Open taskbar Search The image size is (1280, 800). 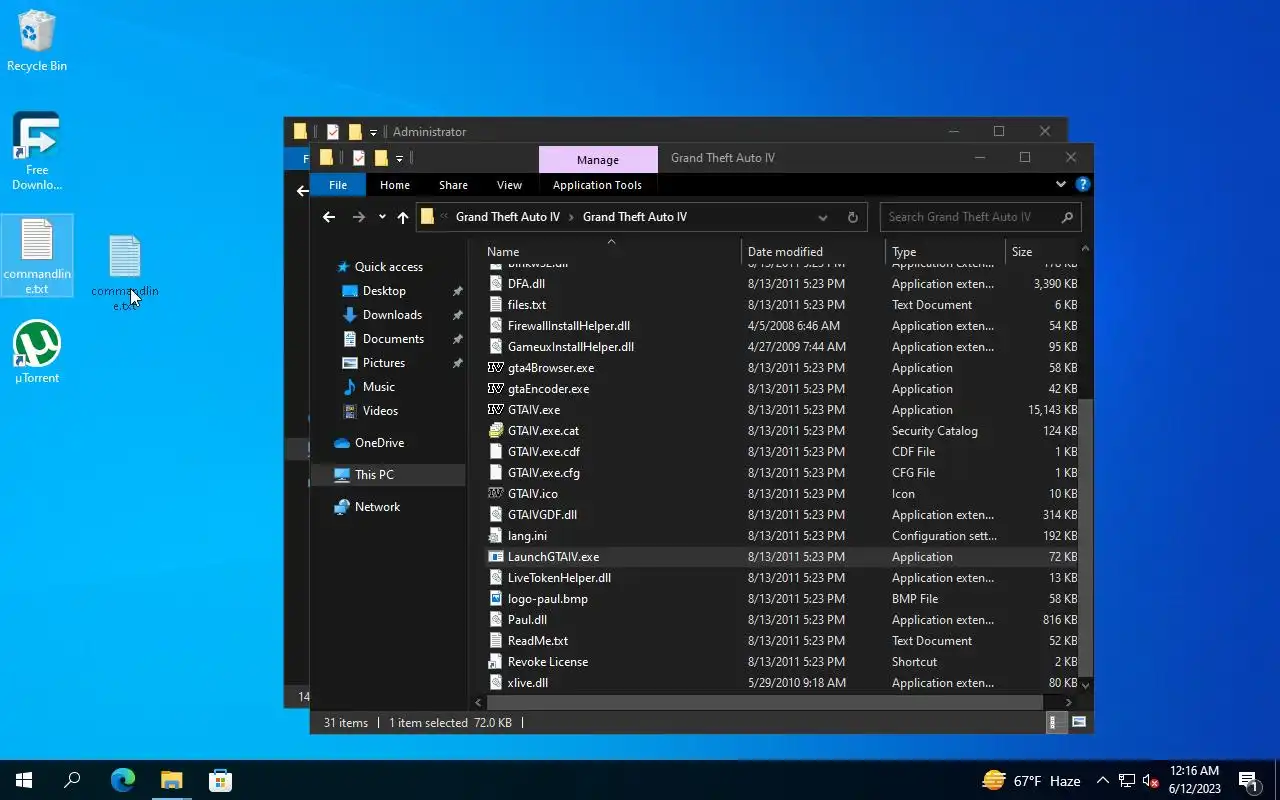[x=72, y=780]
